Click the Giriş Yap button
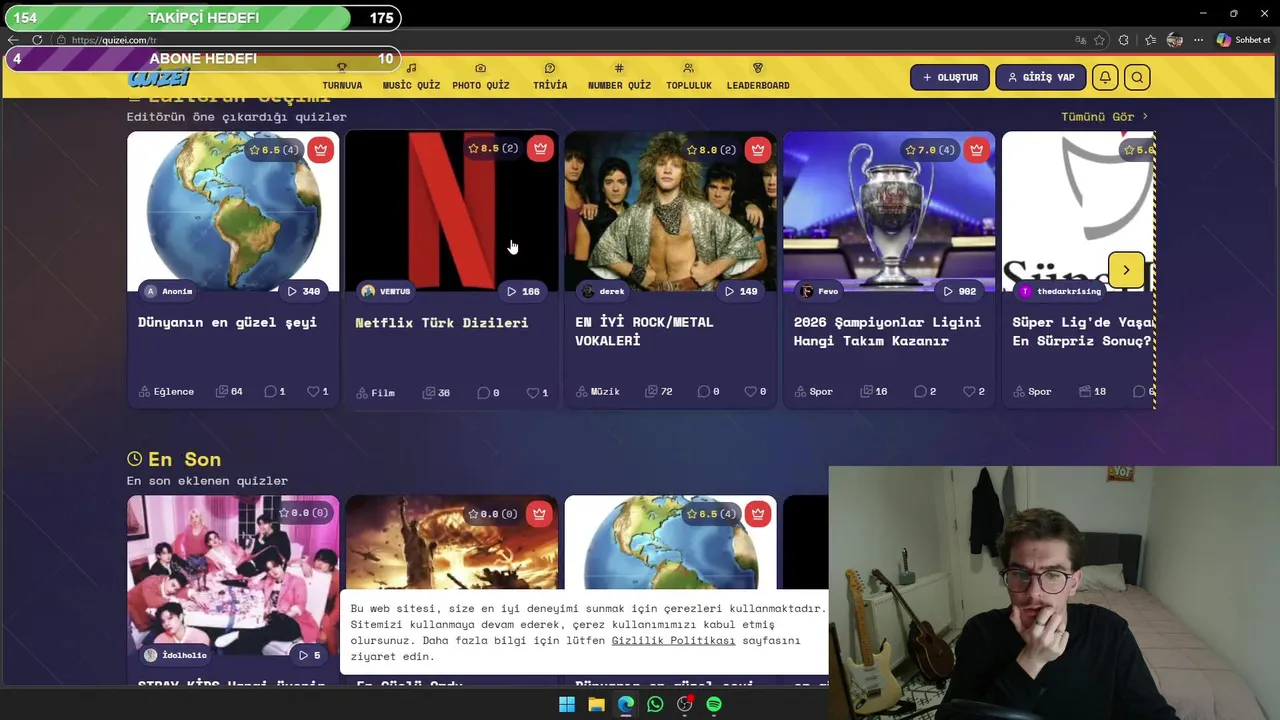The width and height of the screenshot is (1280, 720). pyautogui.click(x=1040, y=77)
